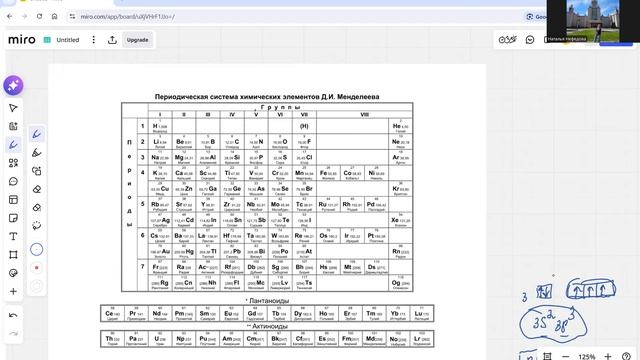This screenshot has width=640, height=360.
Task: Undo the last action
Action: pos(13,316)
